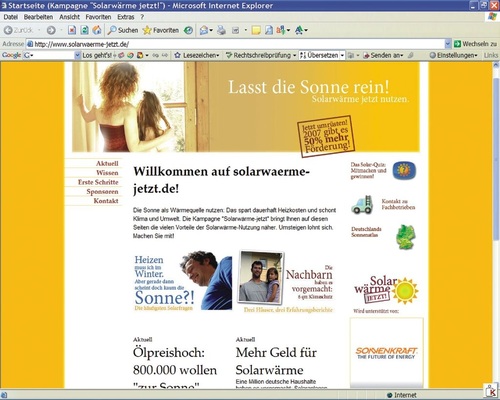Open Die häufigsten Solarfragen link
This screenshot has height=400, width=500.
coord(163,308)
